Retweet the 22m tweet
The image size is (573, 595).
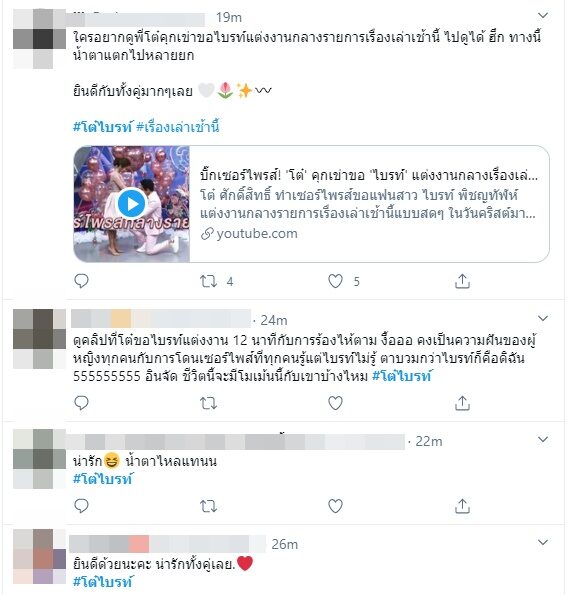tap(208, 506)
